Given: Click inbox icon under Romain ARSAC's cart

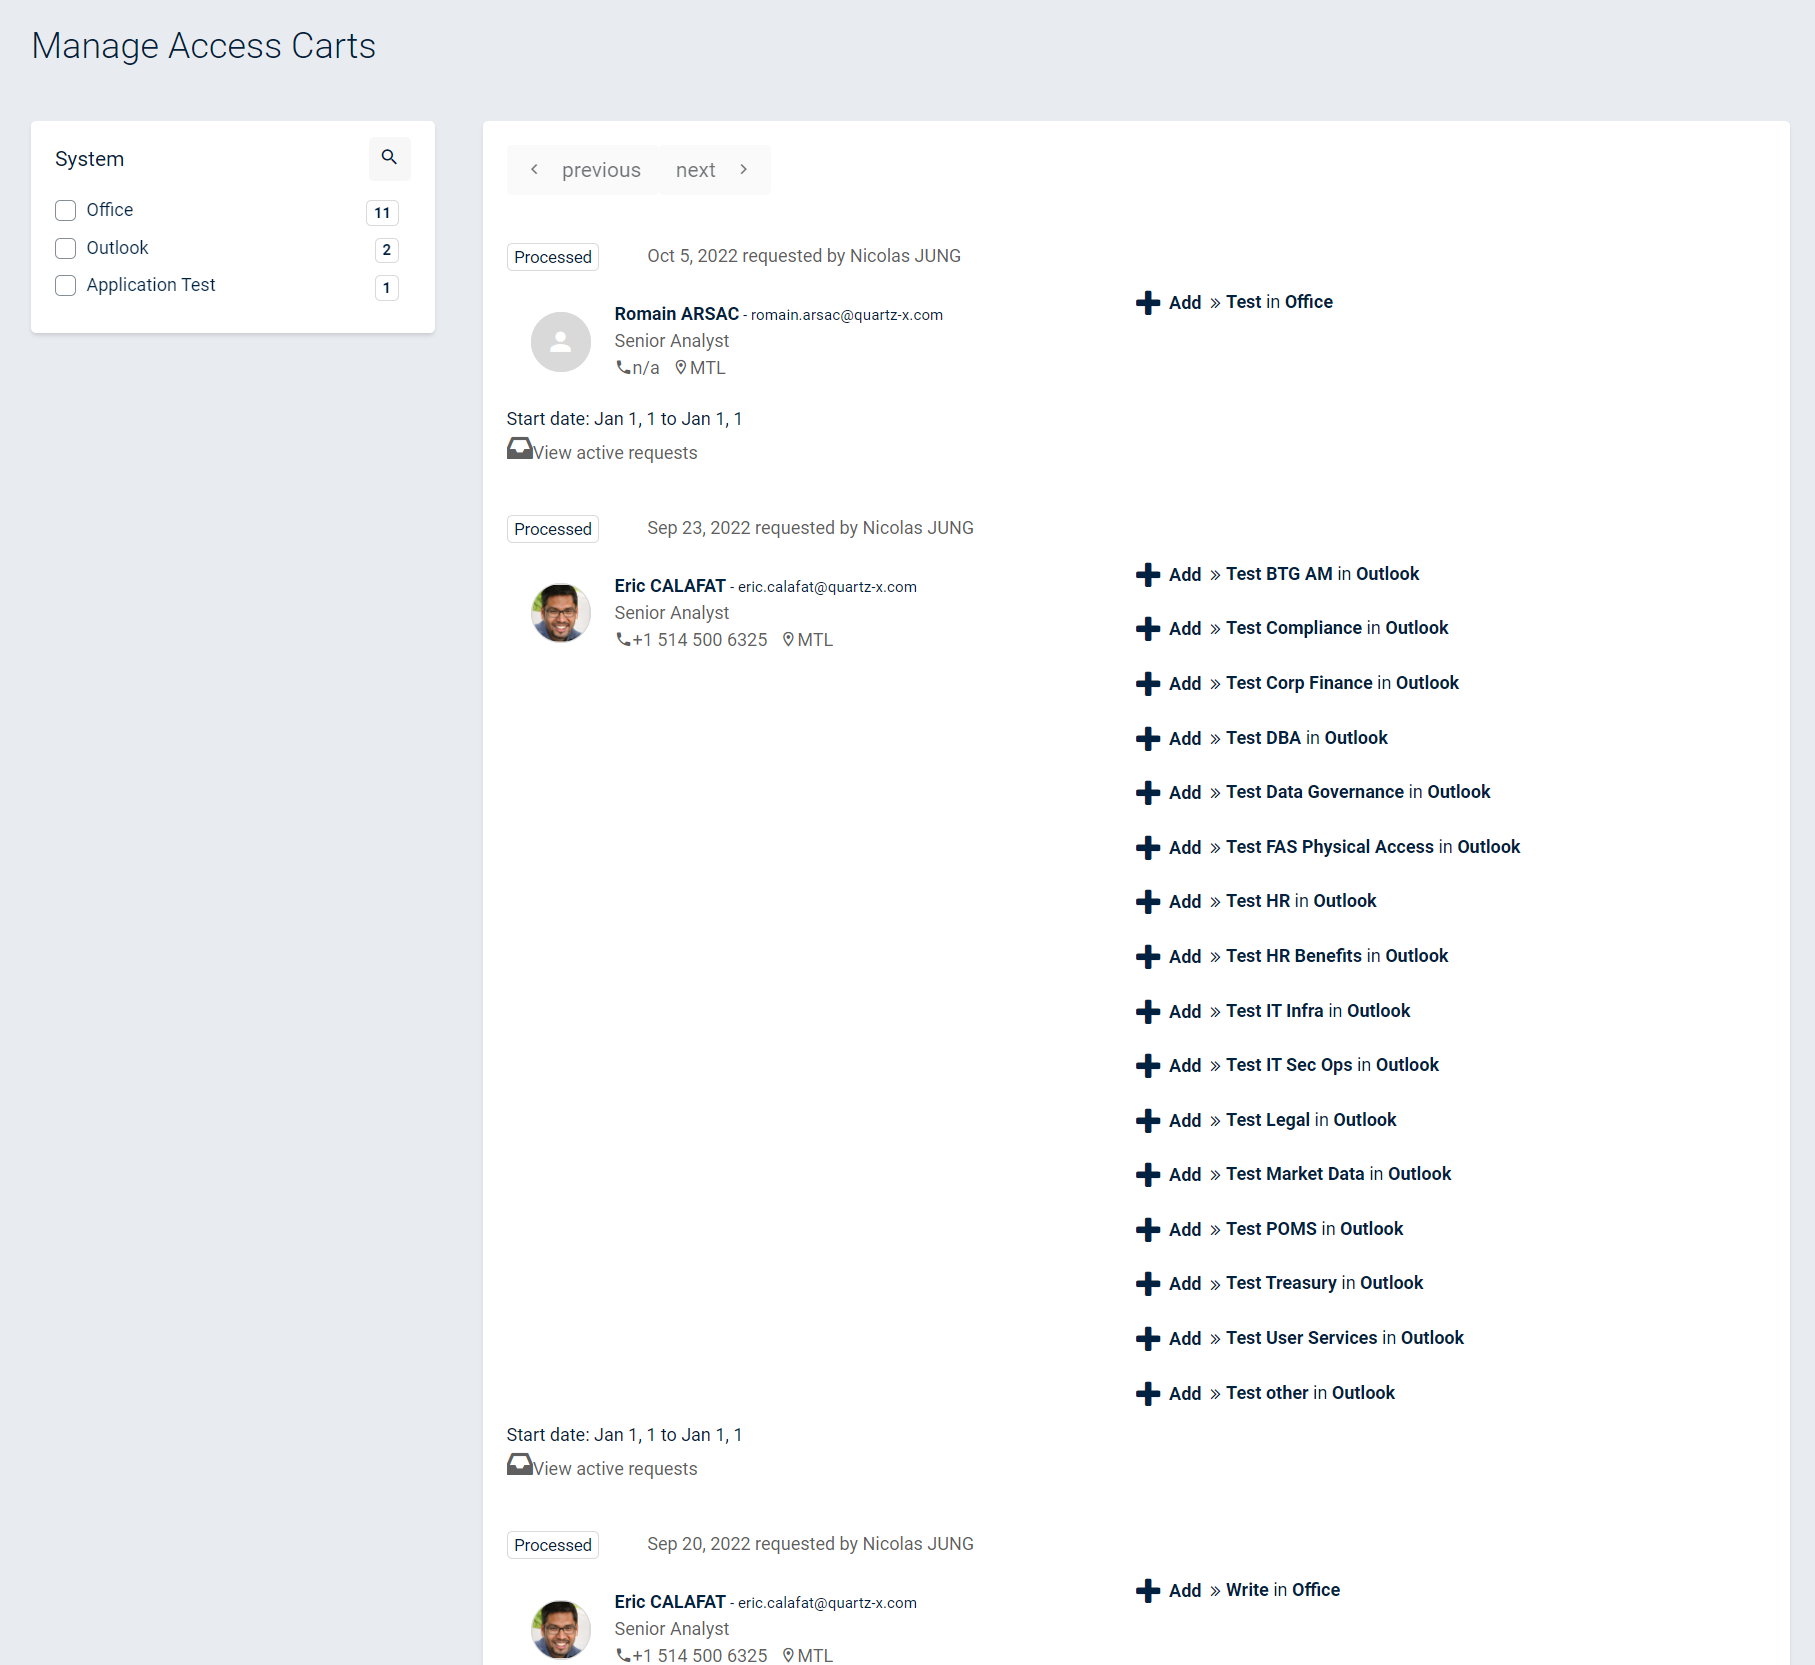Looking at the screenshot, I should coord(519,449).
